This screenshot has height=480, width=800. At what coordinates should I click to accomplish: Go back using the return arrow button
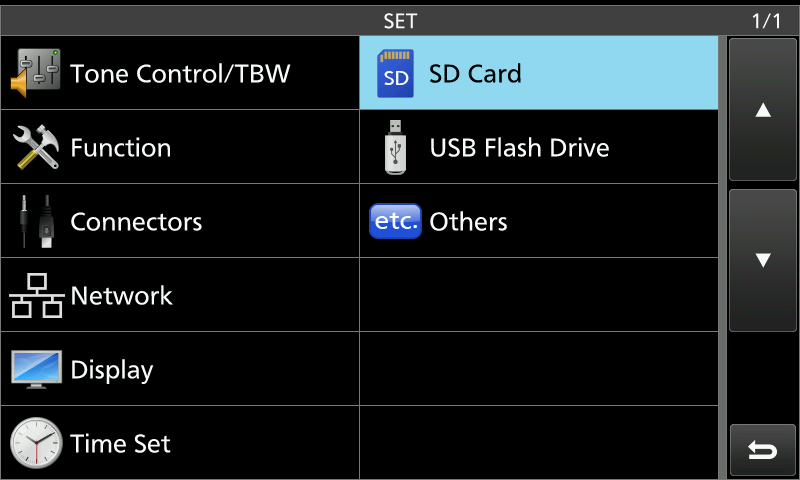tap(763, 450)
